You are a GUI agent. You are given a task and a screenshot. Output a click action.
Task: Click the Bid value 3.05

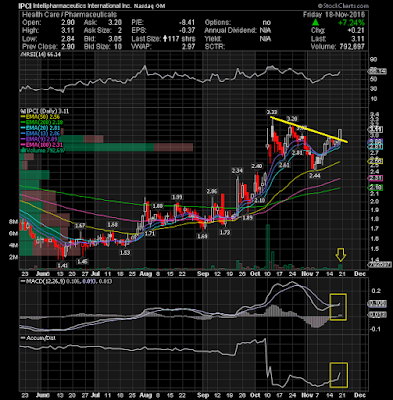115,39
